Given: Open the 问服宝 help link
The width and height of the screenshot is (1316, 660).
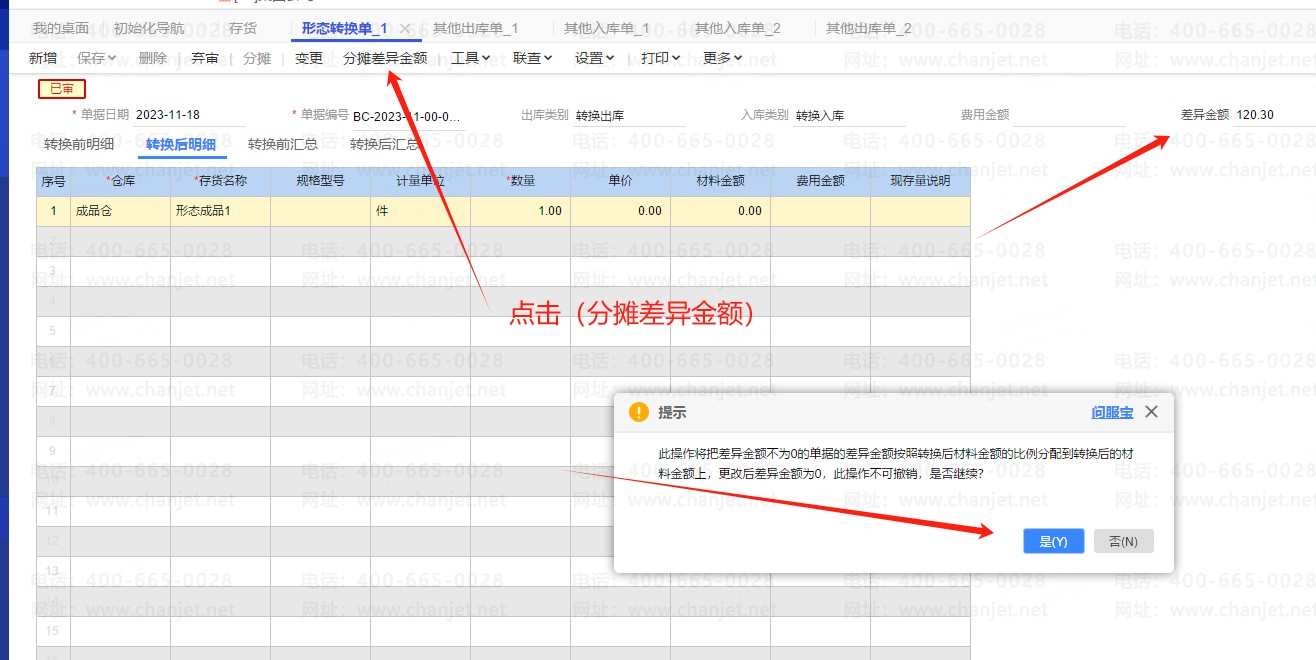Looking at the screenshot, I should pos(1112,412).
